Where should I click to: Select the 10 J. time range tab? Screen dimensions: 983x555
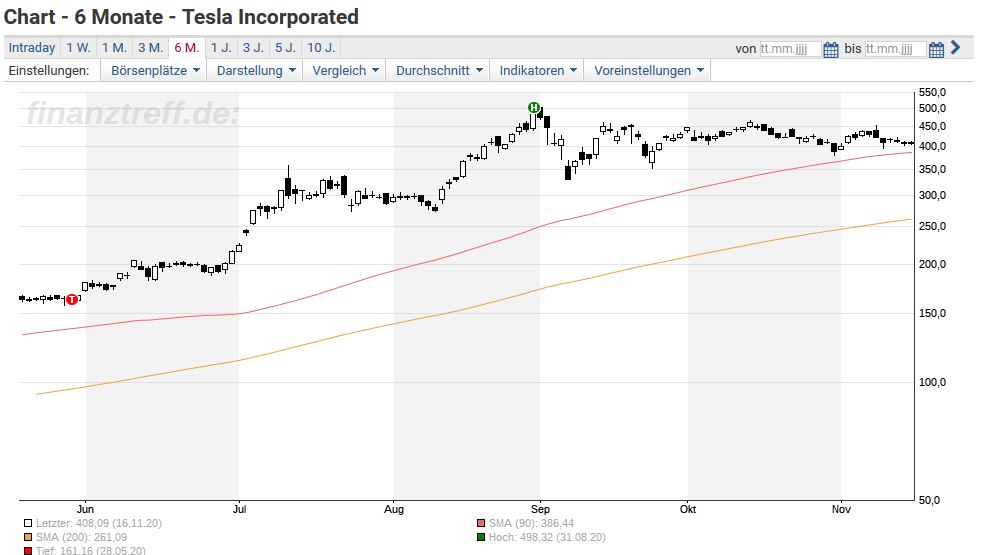pos(321,48)
